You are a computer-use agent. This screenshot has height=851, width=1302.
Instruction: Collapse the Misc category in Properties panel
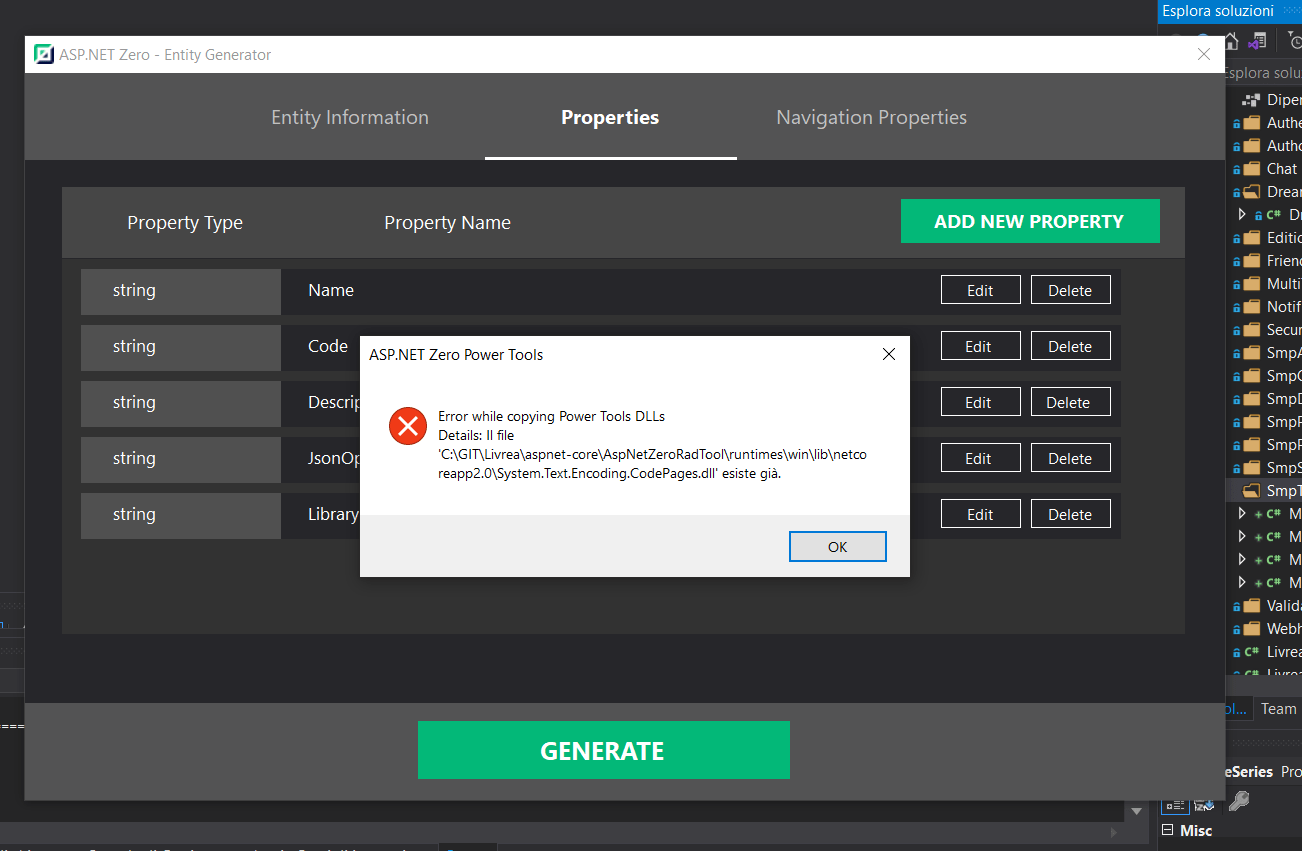1167,831
